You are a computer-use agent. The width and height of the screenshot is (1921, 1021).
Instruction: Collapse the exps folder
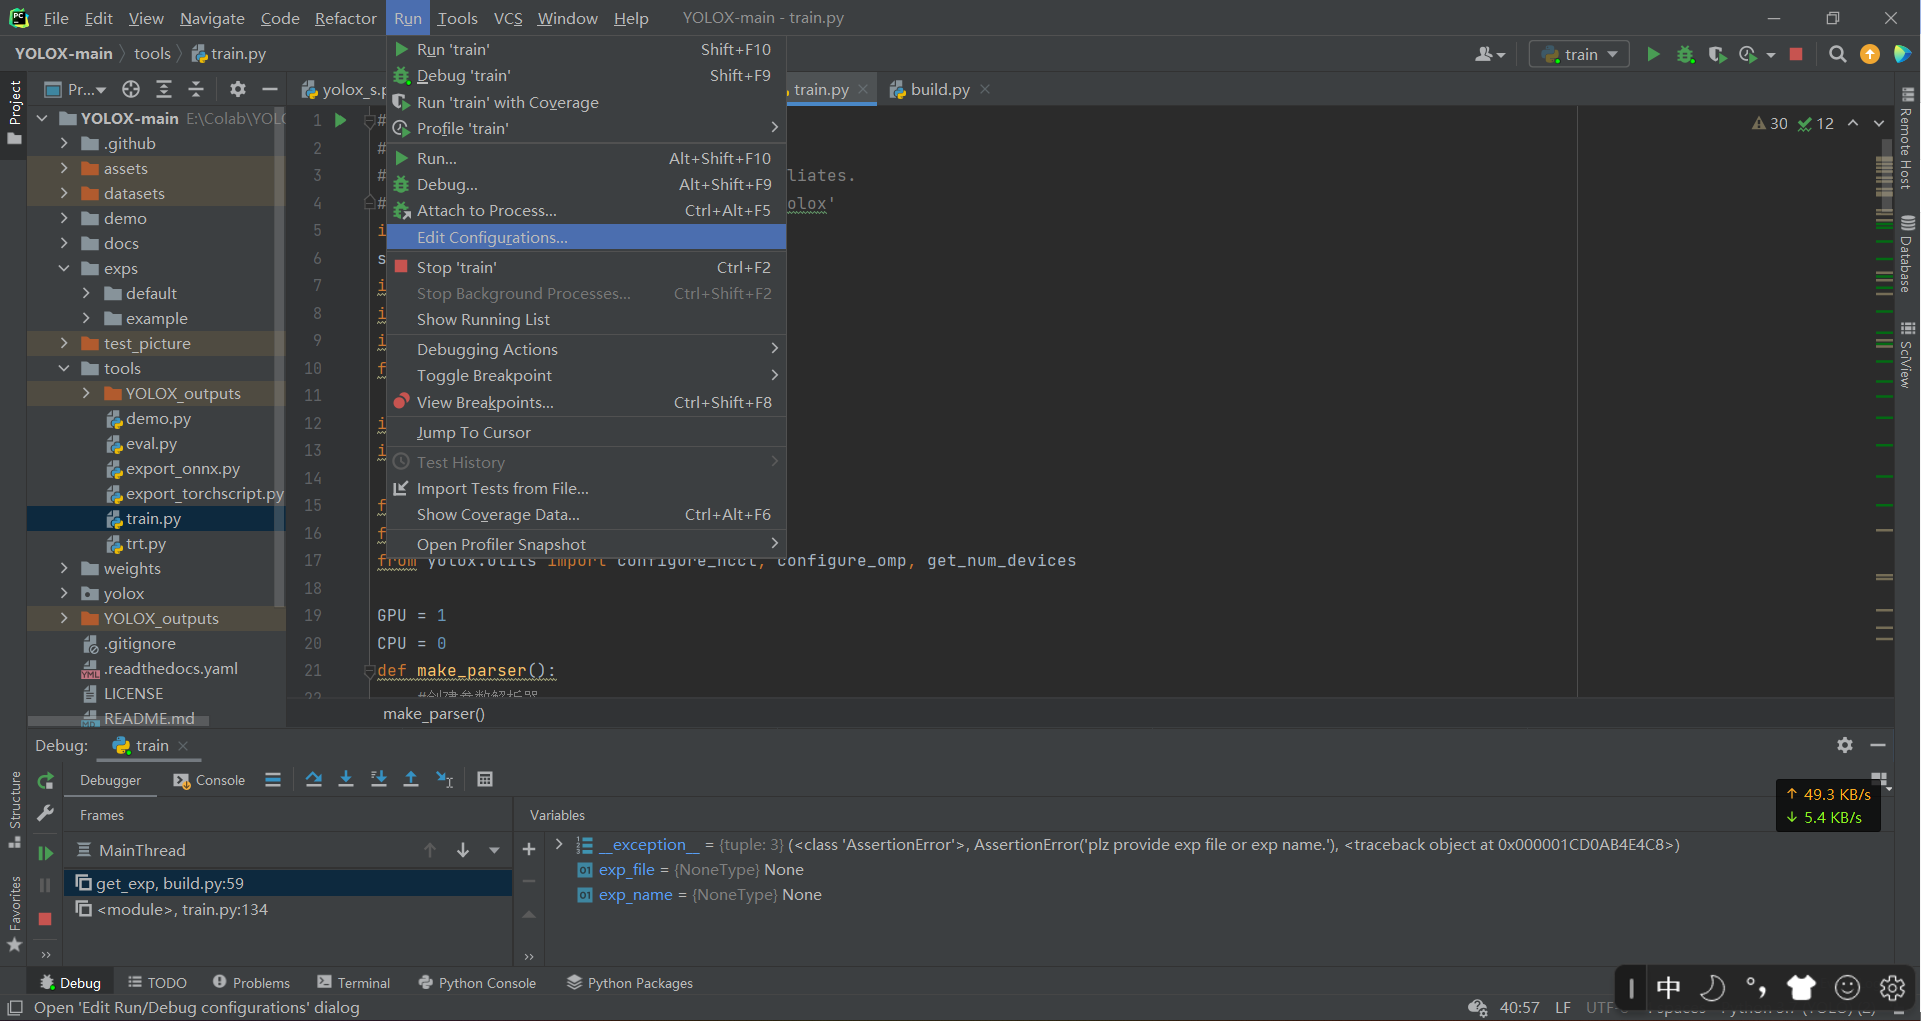64,268
